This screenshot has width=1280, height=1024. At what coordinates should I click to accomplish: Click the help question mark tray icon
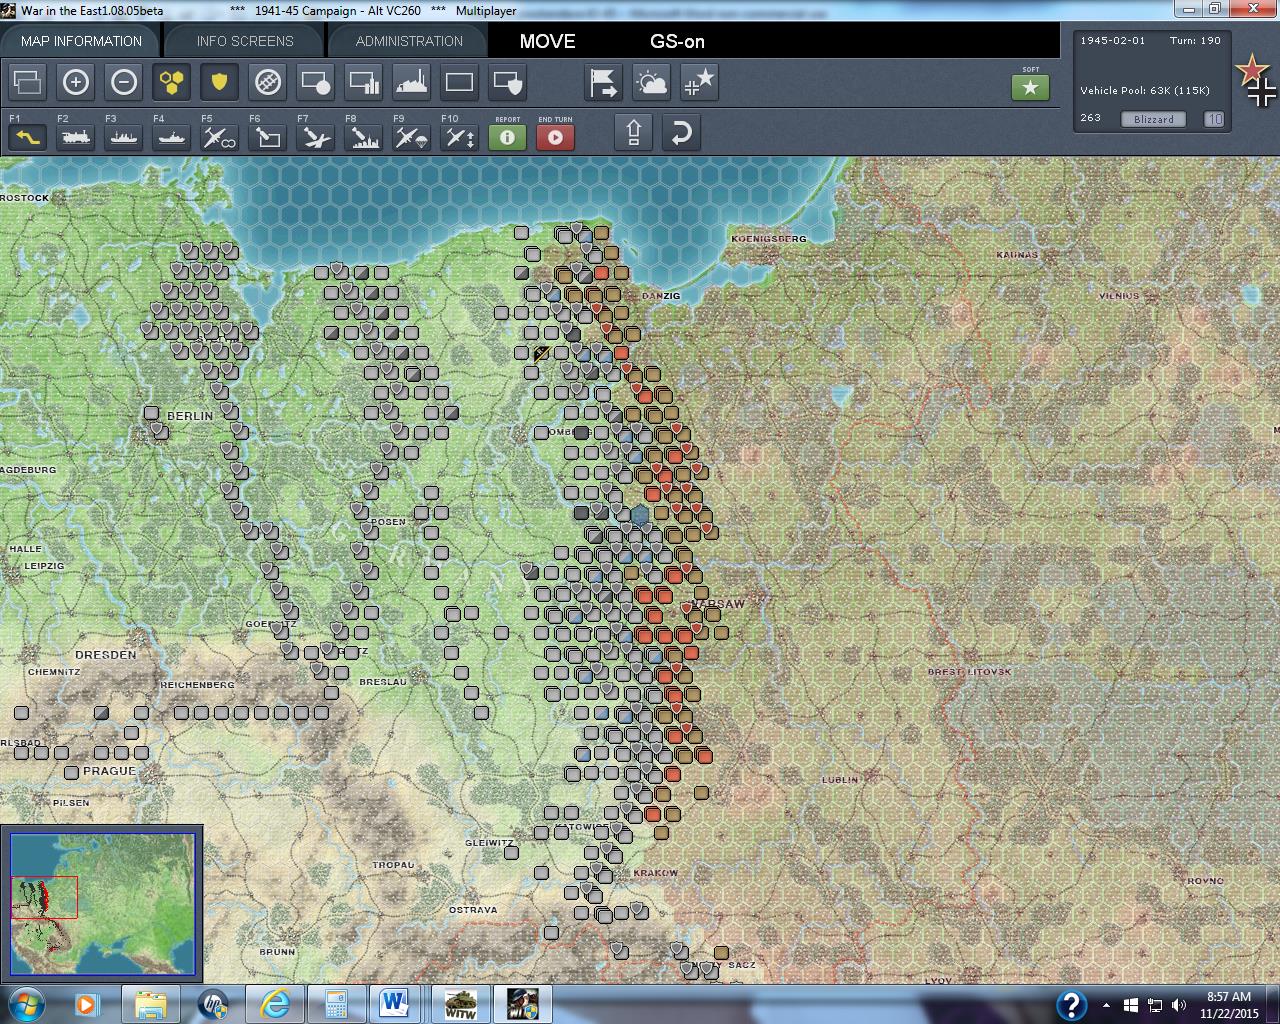[1071, 1005]
